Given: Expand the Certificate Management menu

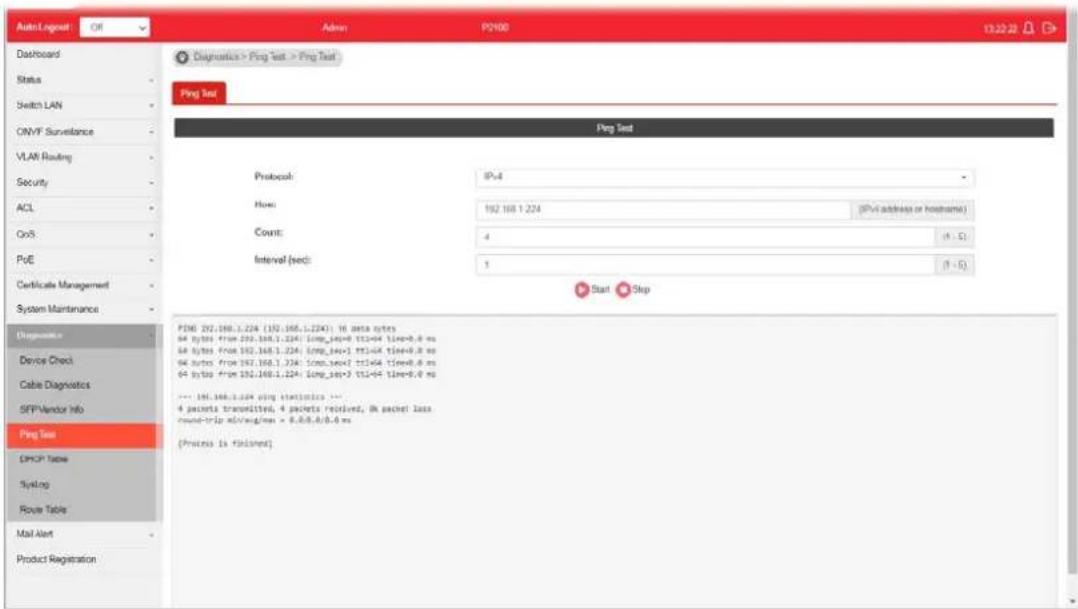Looking at the screenshot, I should (82, 285).
